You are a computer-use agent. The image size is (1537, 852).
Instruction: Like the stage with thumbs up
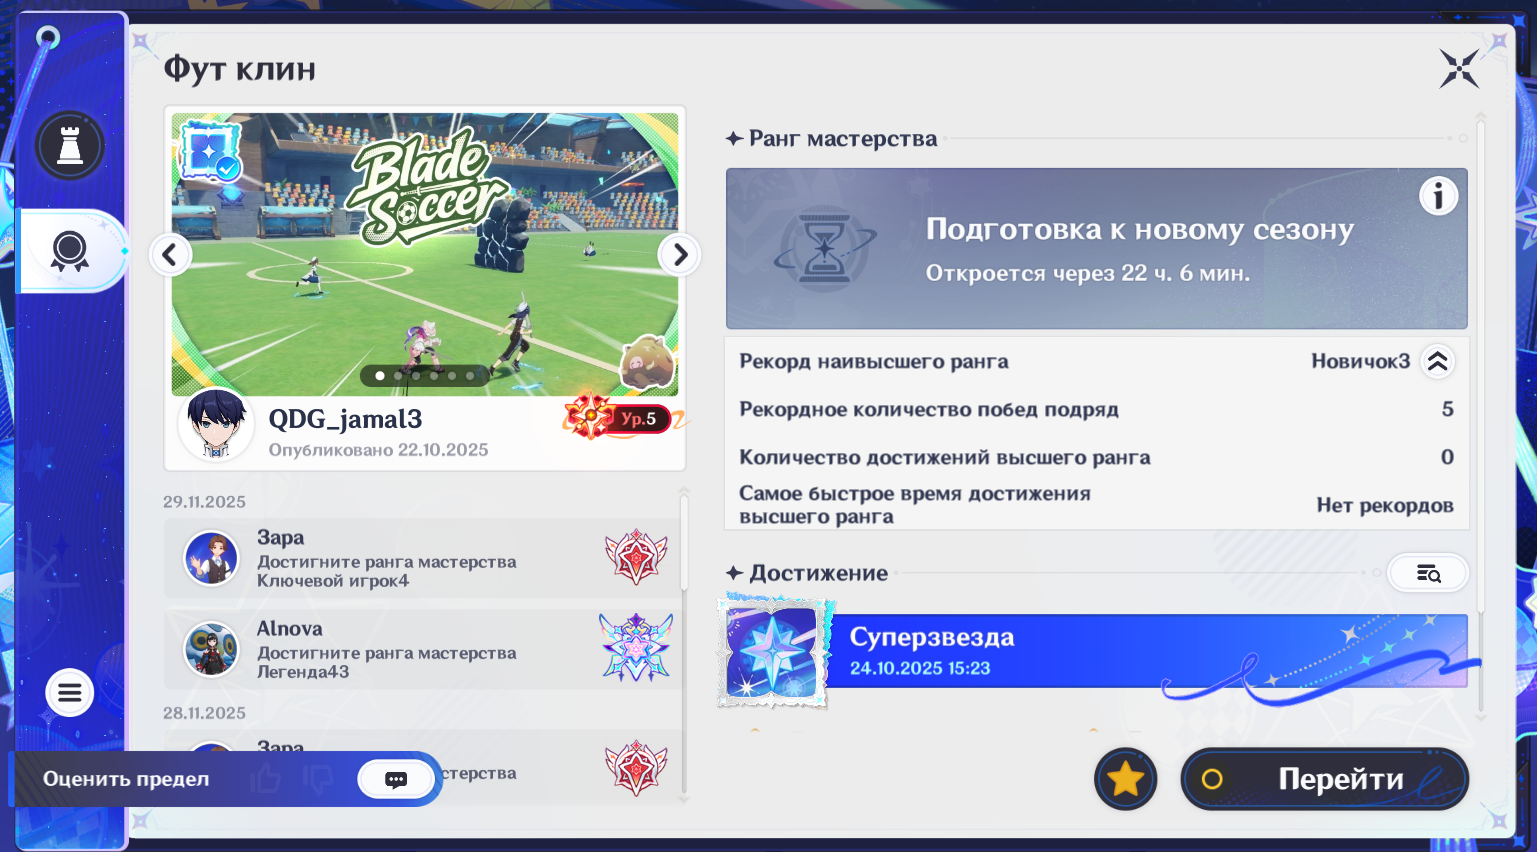(265, 779)
